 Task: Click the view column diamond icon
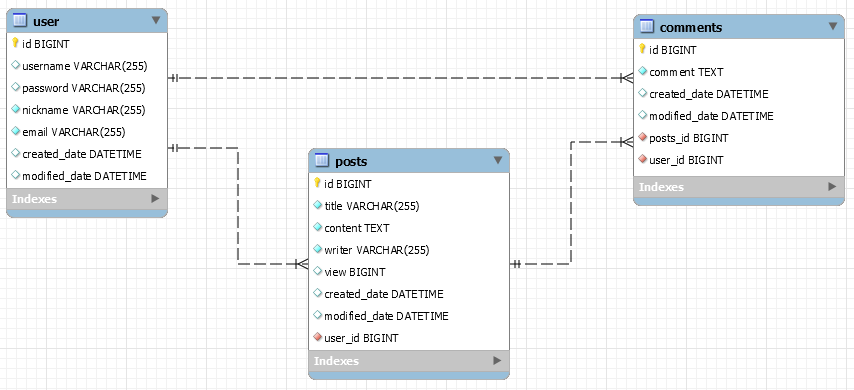click(x=318, y=271)
